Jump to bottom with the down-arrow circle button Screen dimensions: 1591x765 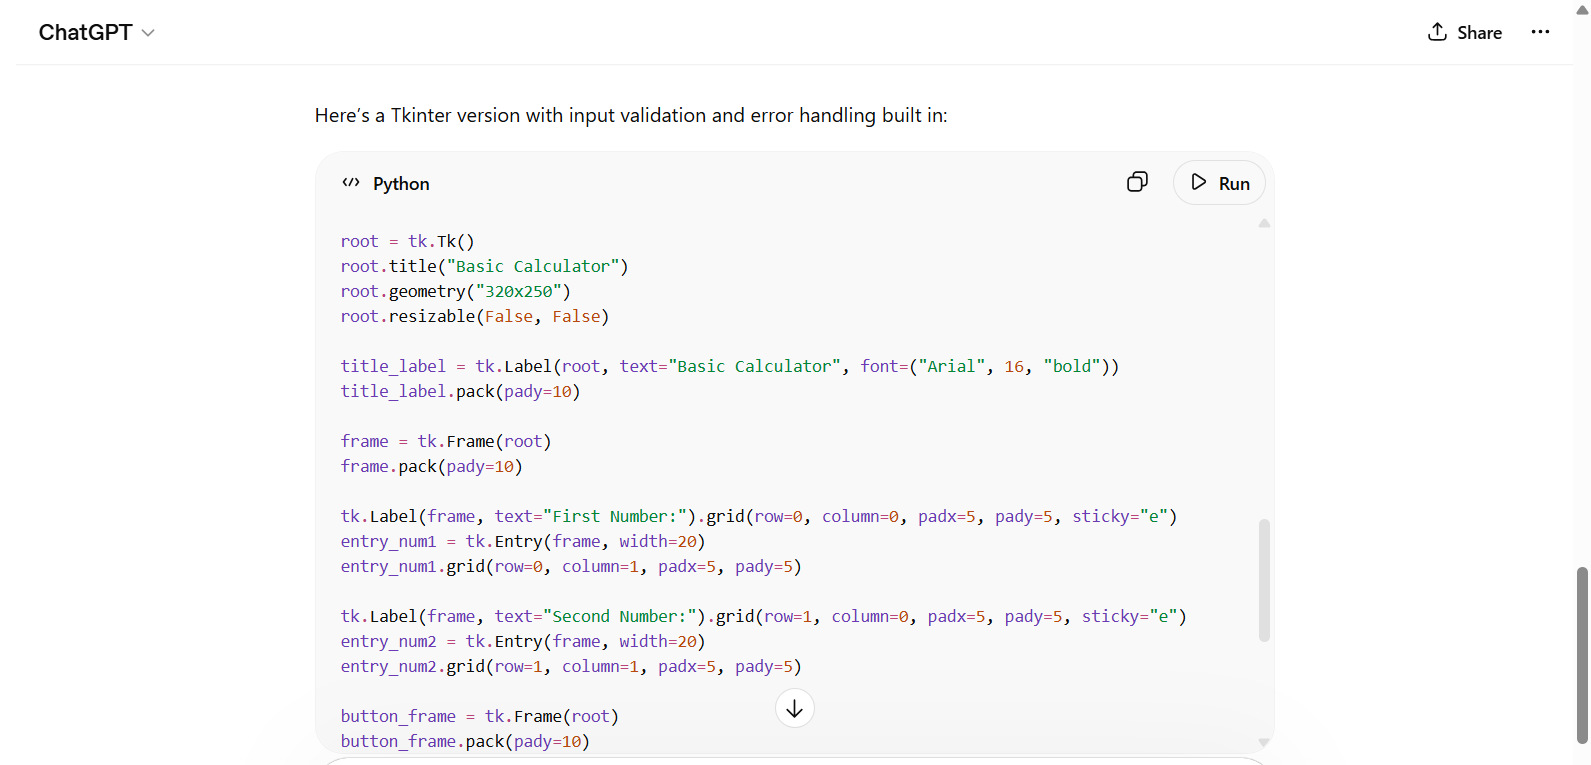[x=795, y=709]
